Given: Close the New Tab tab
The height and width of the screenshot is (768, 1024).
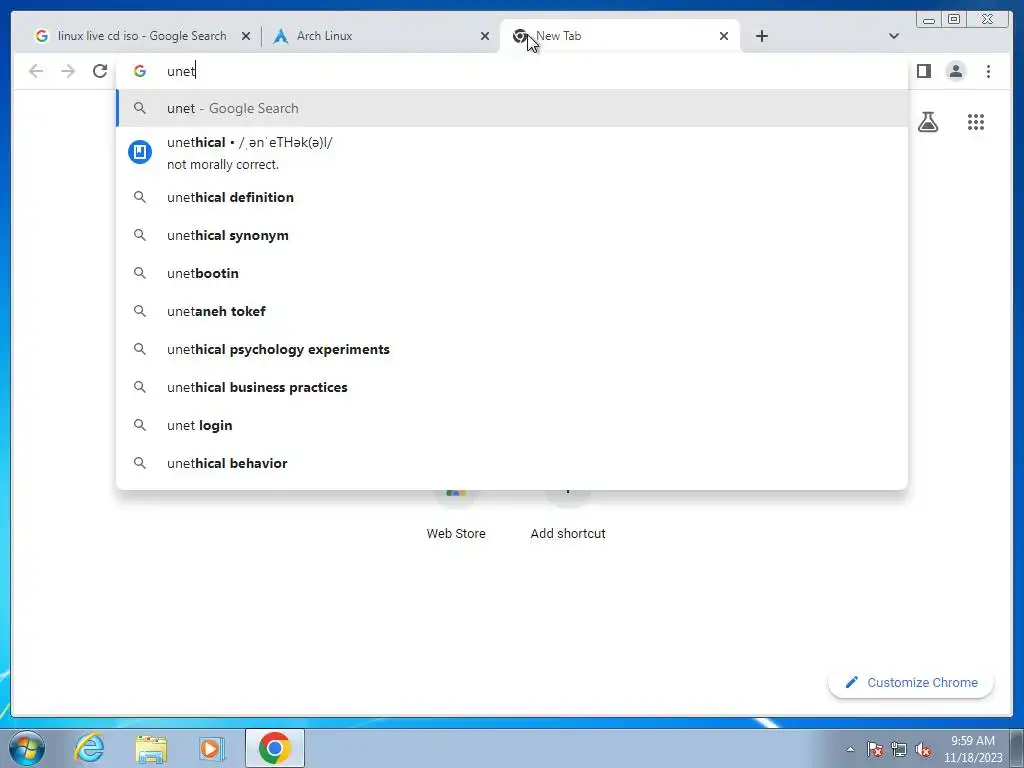Looking at the screenshot, I should click(x=724, y=37).
